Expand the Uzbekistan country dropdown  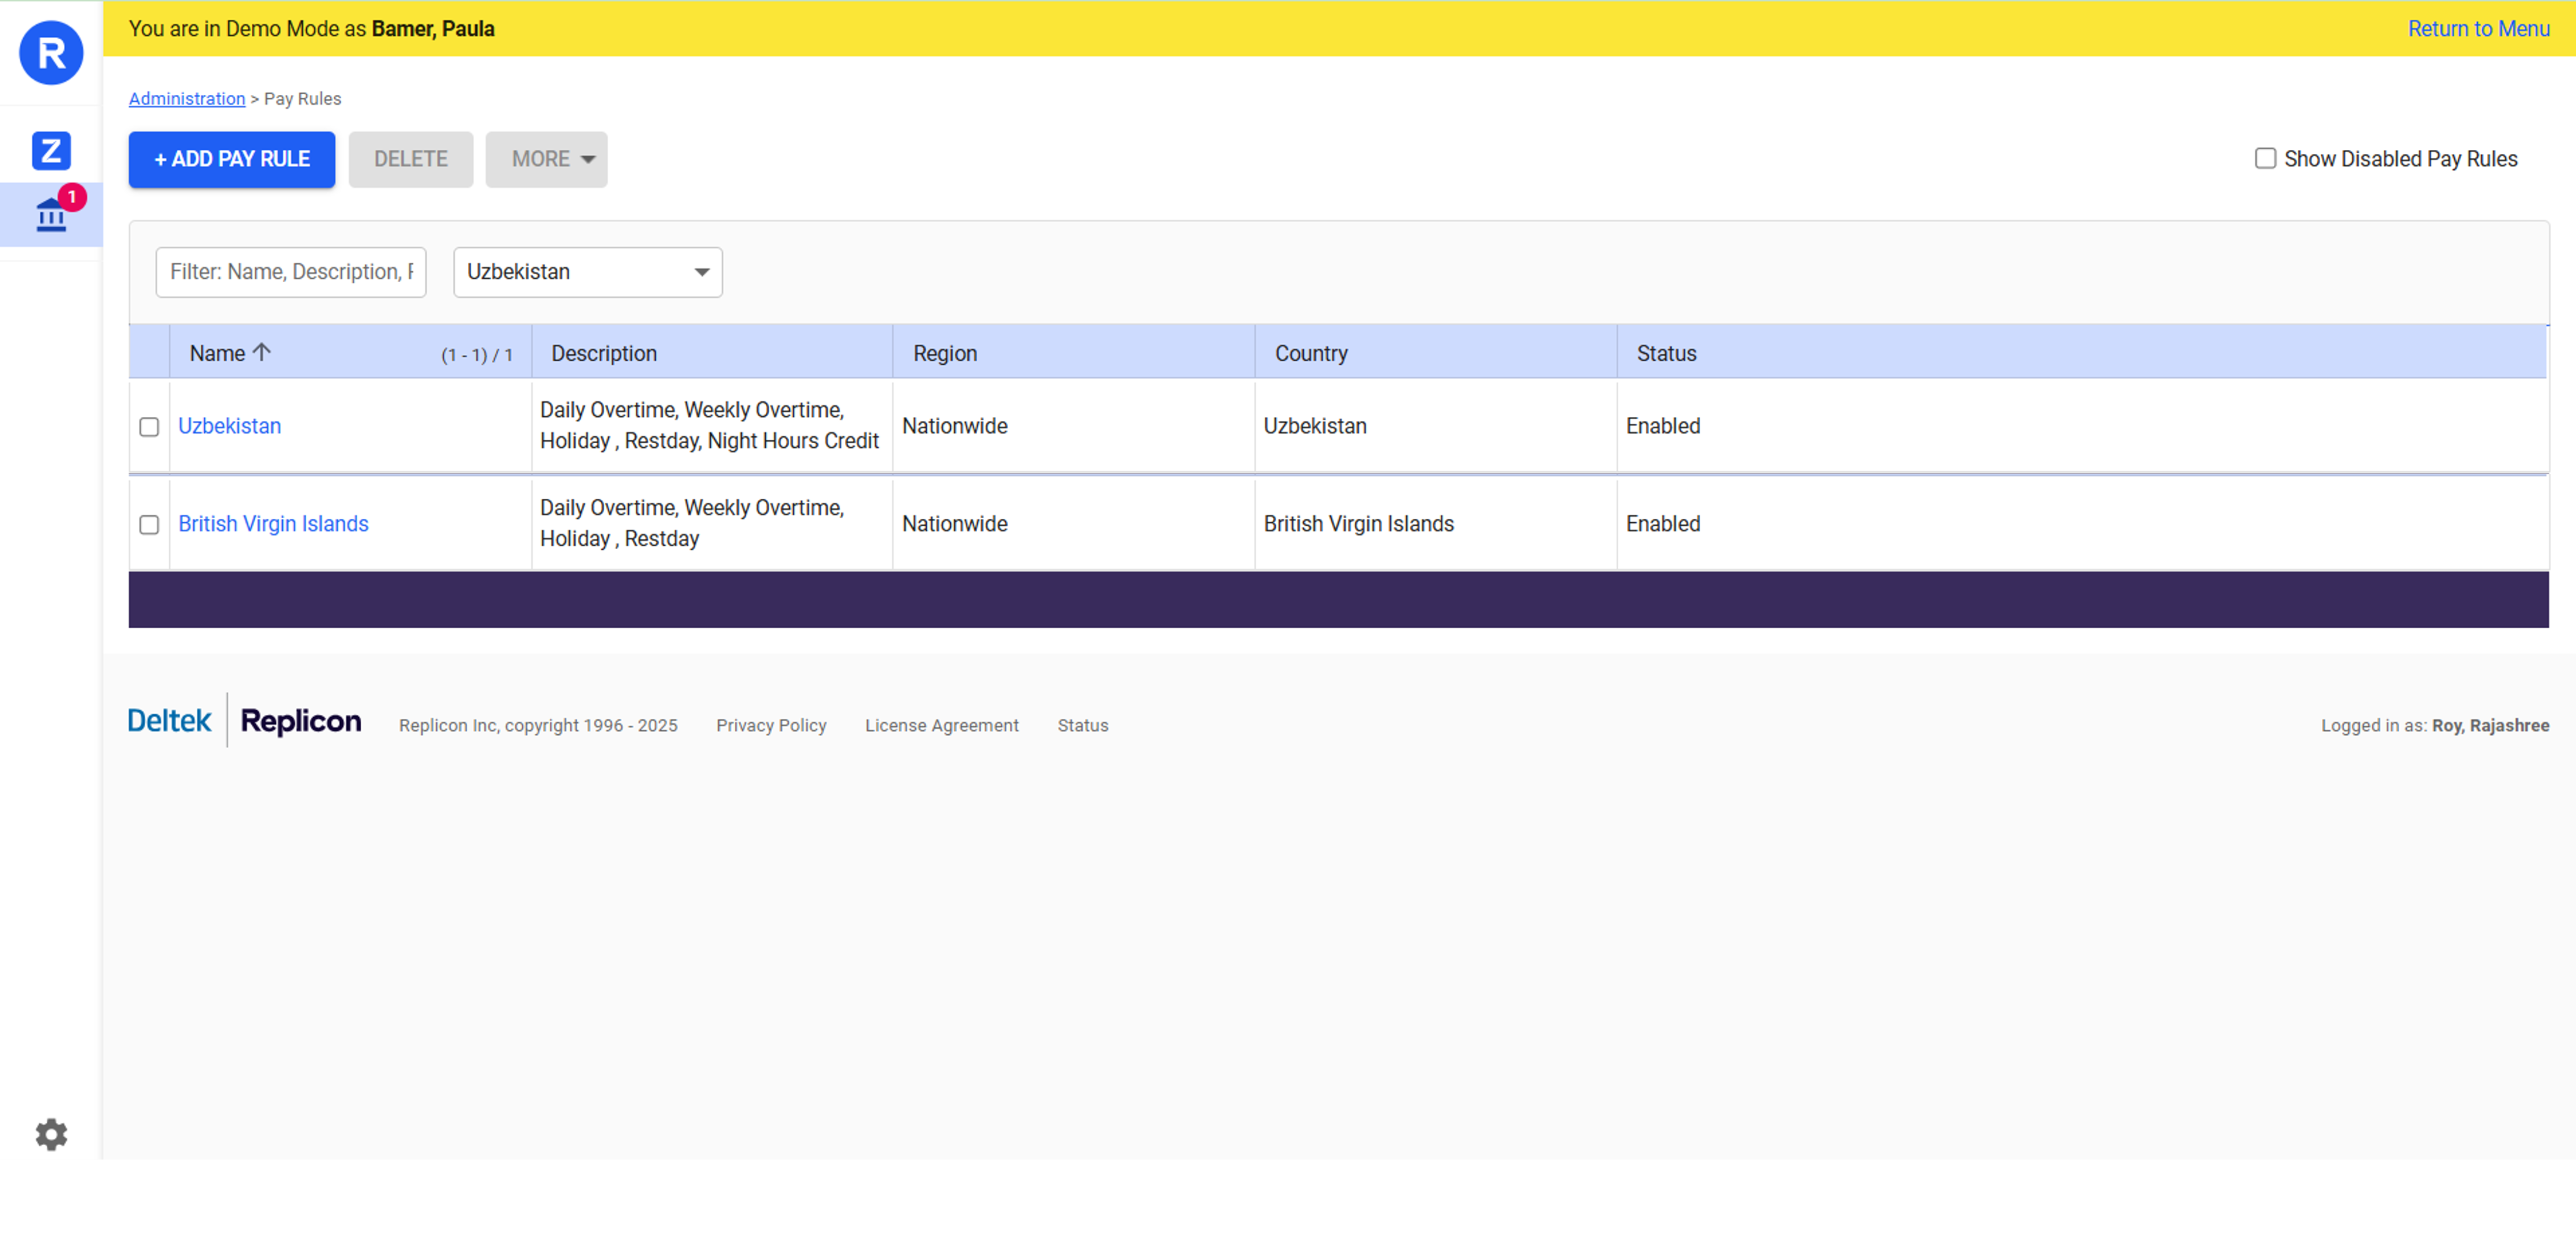point(588,272)
